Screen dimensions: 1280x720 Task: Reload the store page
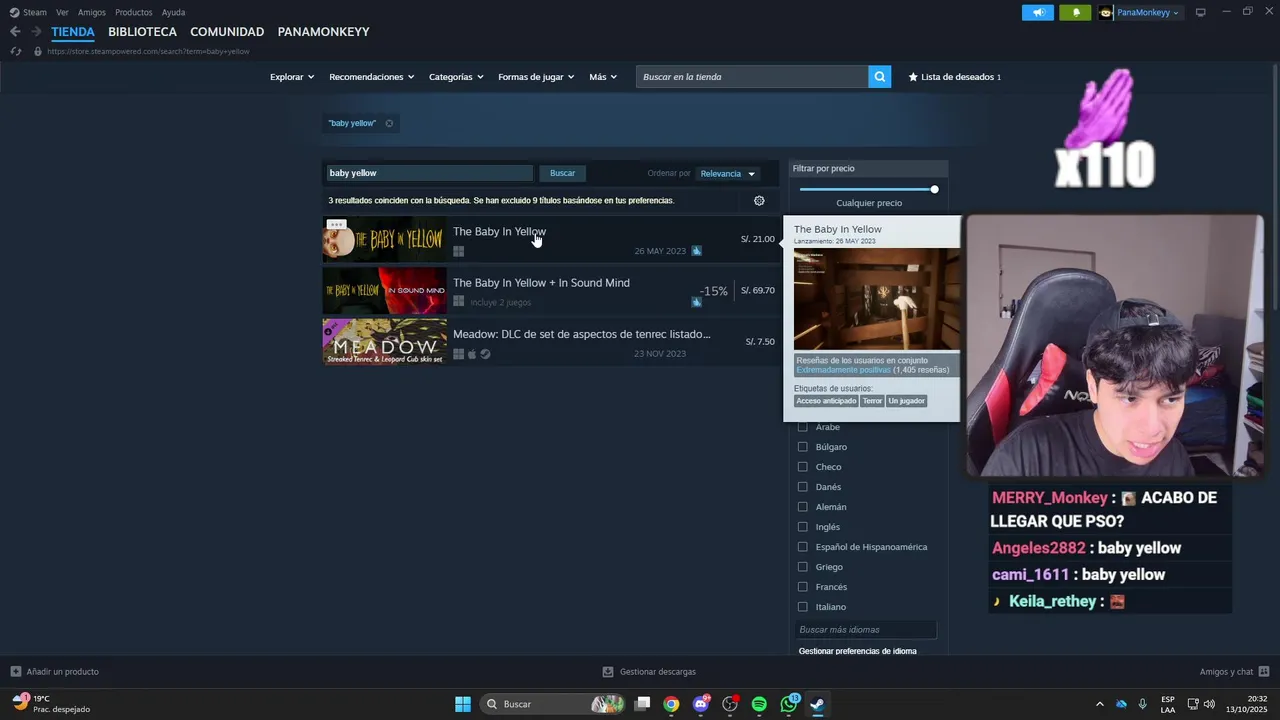tap(15, 51)
